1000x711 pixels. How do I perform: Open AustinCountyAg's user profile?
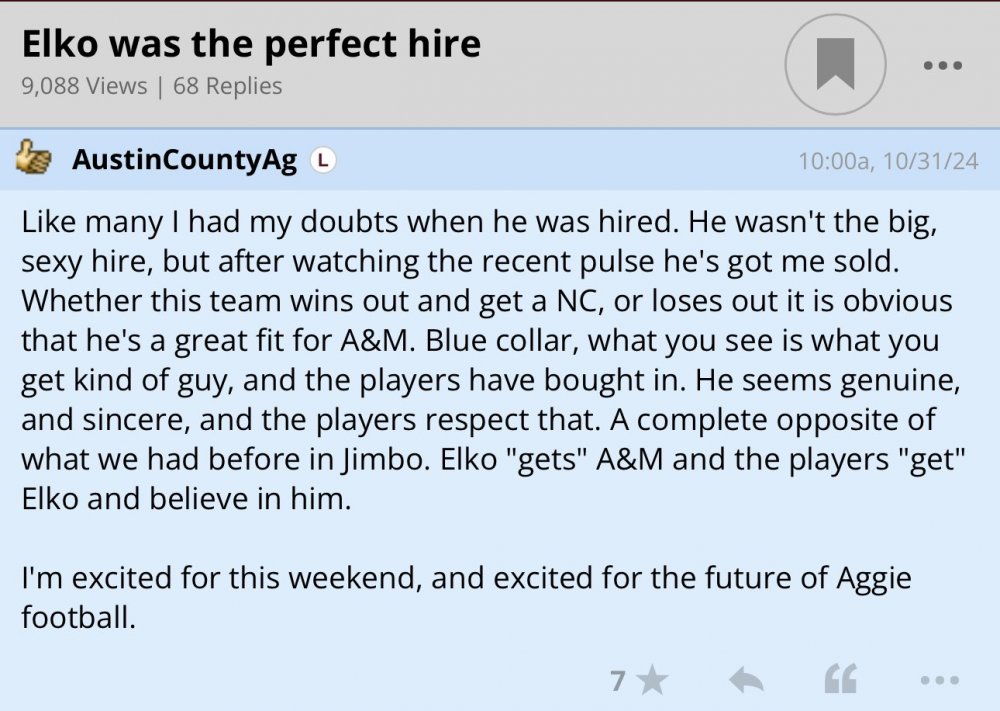185,160
